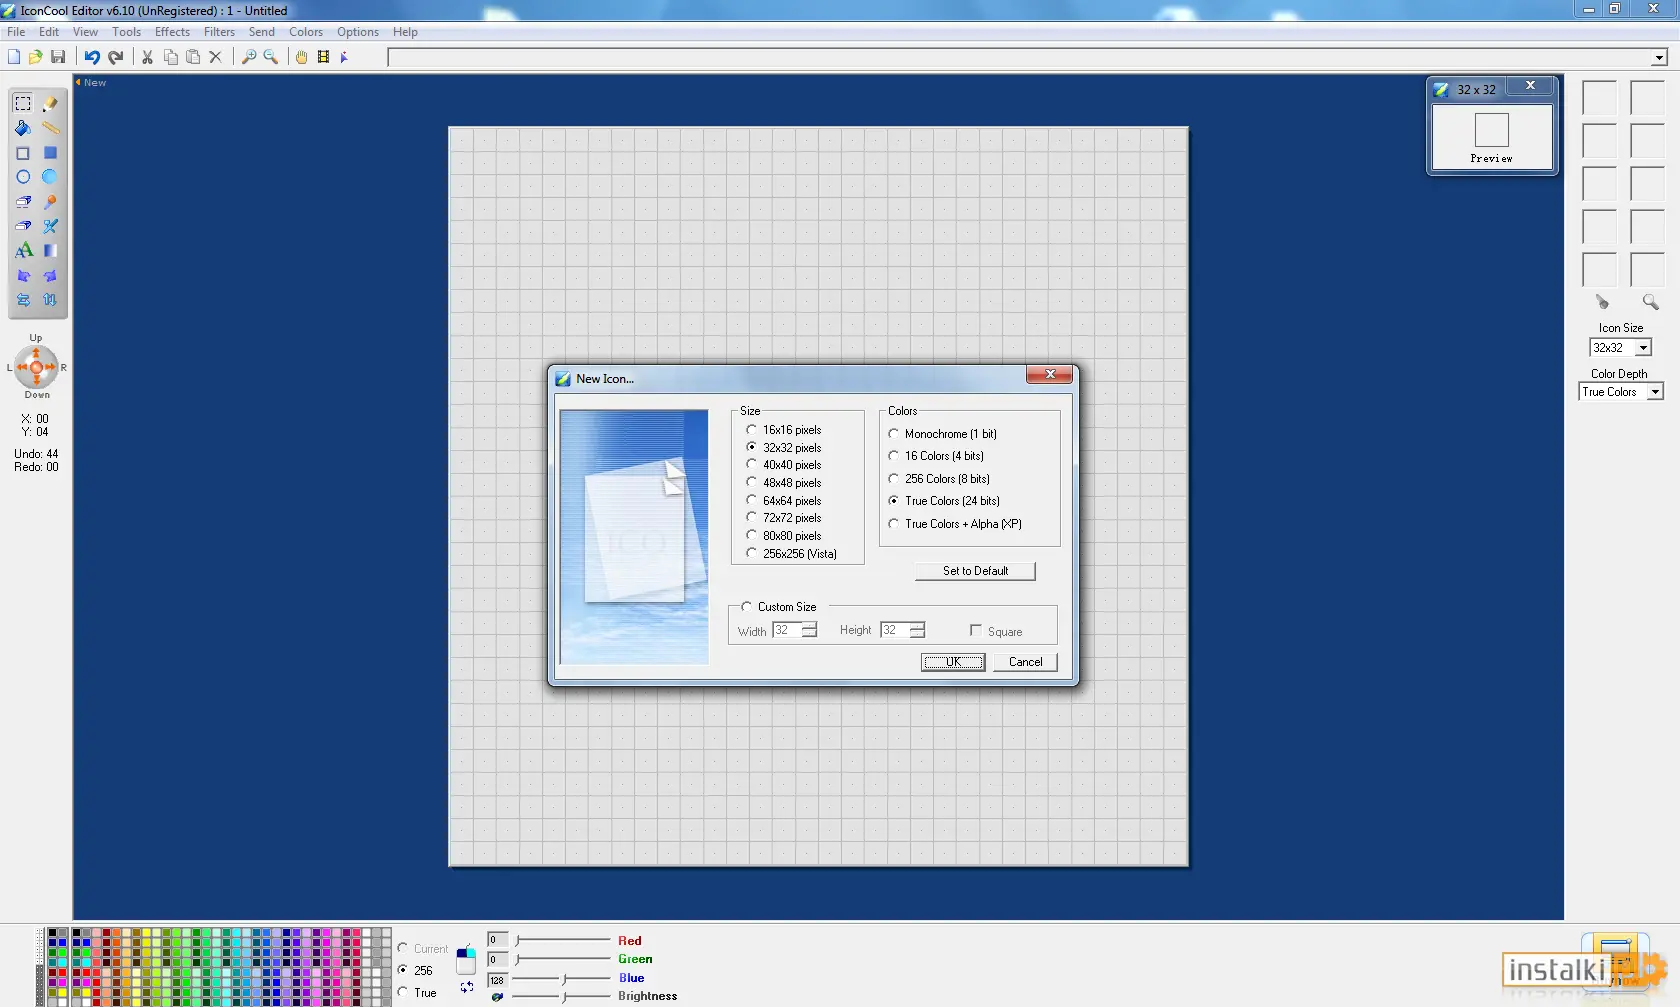Select the hollow Ellipse tool
This screenshot has width=1680, height=1007.
[x=23, y=177]
